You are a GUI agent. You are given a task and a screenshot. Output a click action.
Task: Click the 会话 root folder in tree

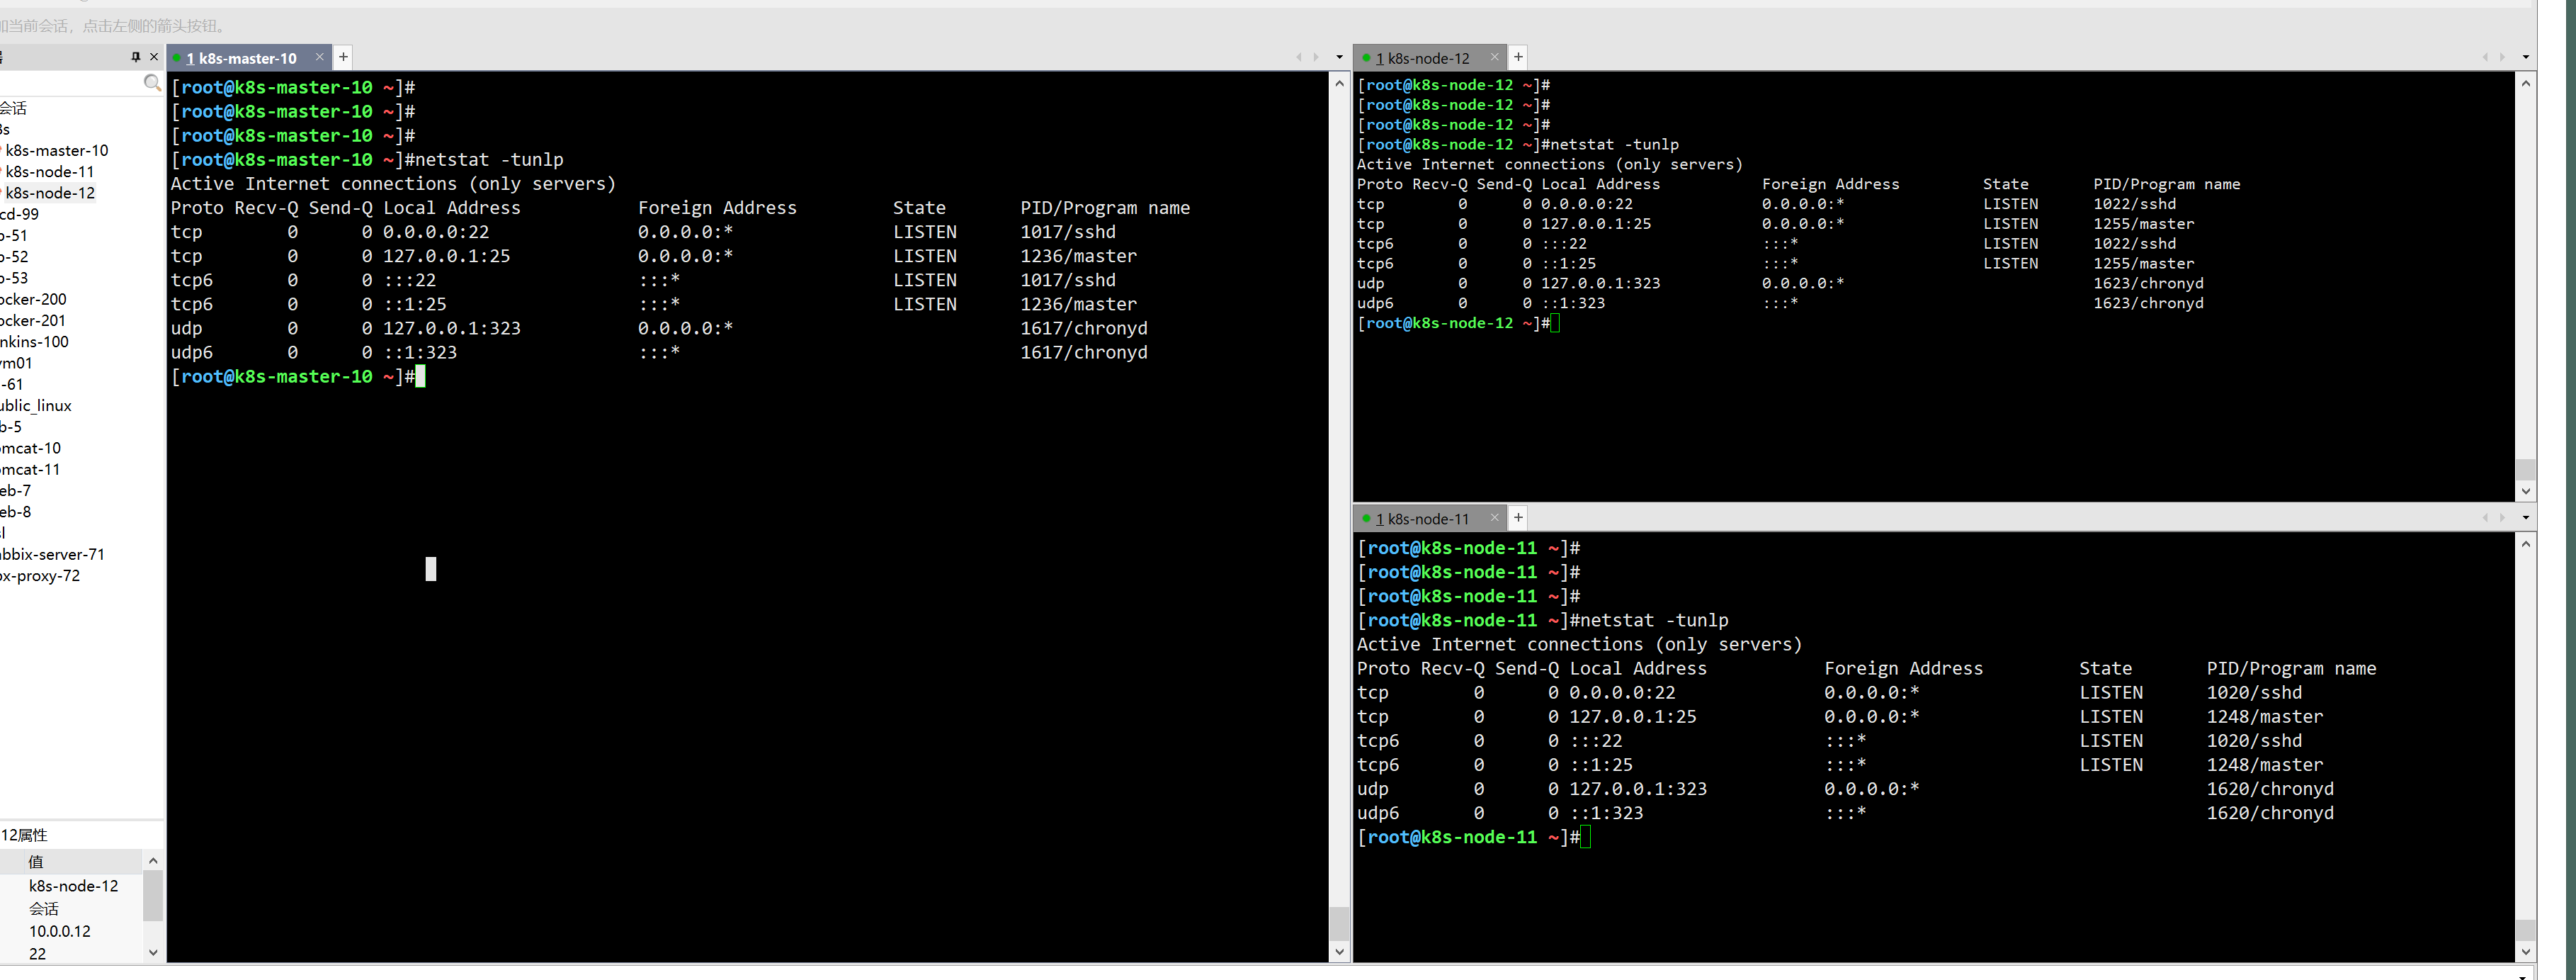[14, 108]
